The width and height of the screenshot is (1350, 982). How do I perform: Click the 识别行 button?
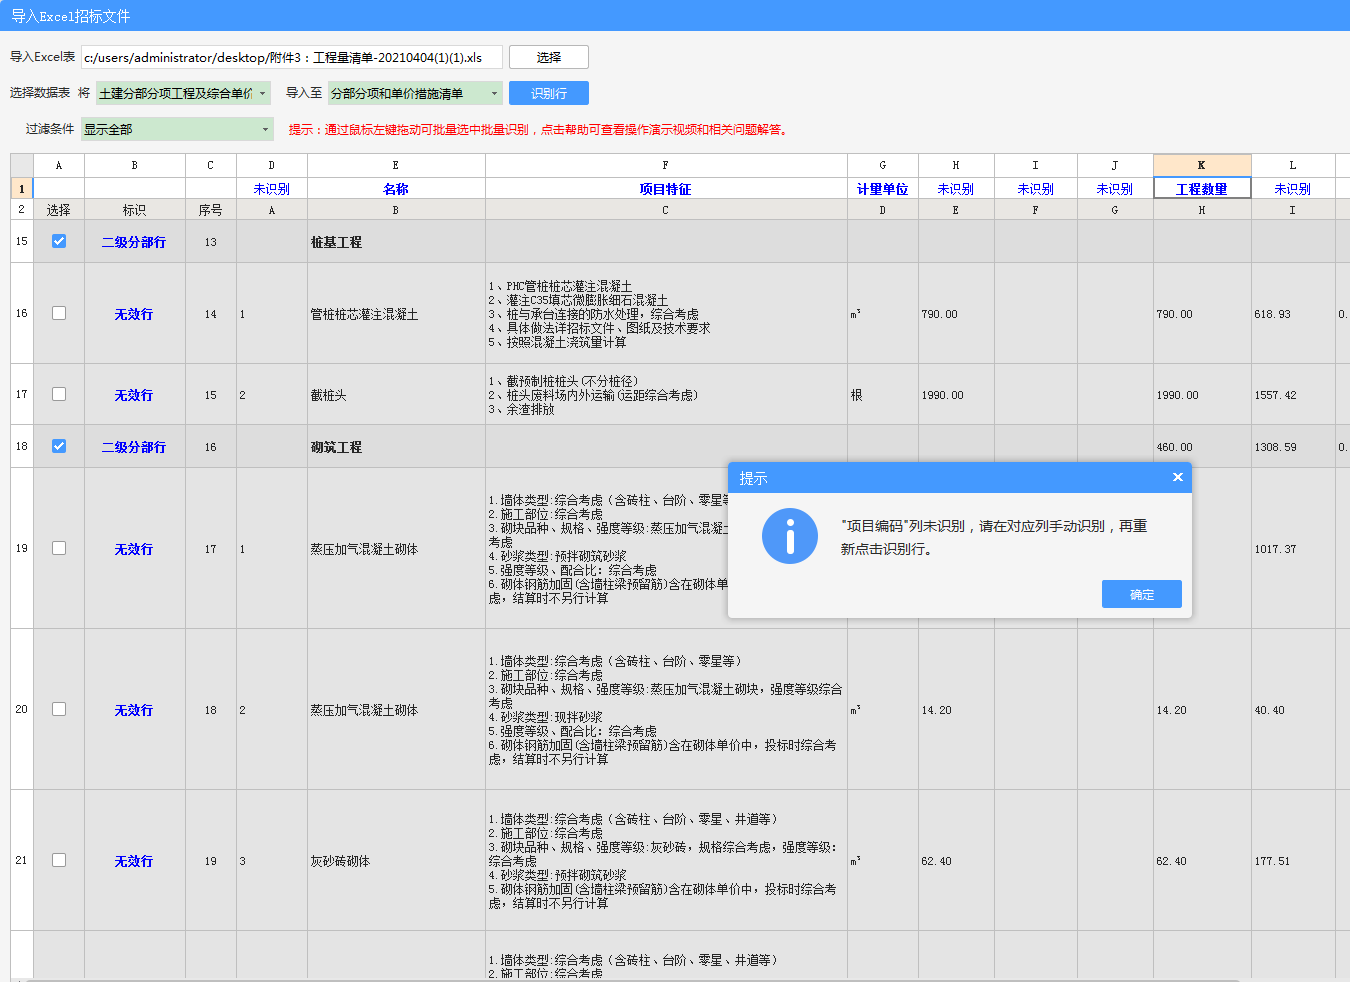[549, 93]
